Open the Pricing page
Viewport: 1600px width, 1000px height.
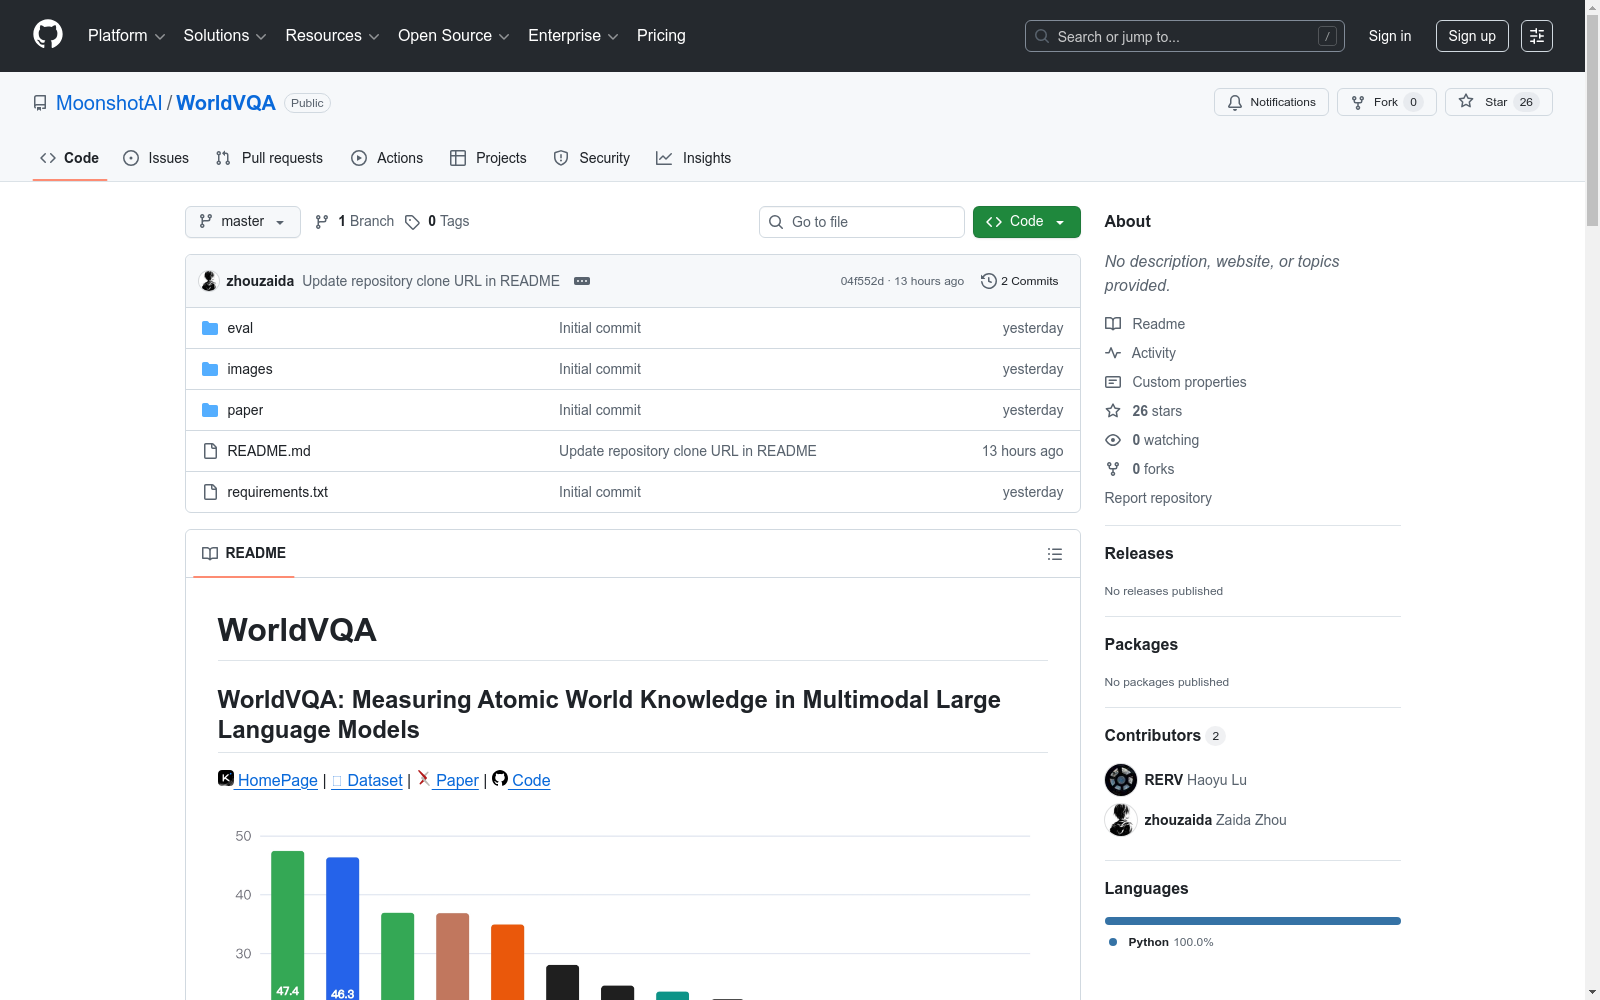coord(661,36)
